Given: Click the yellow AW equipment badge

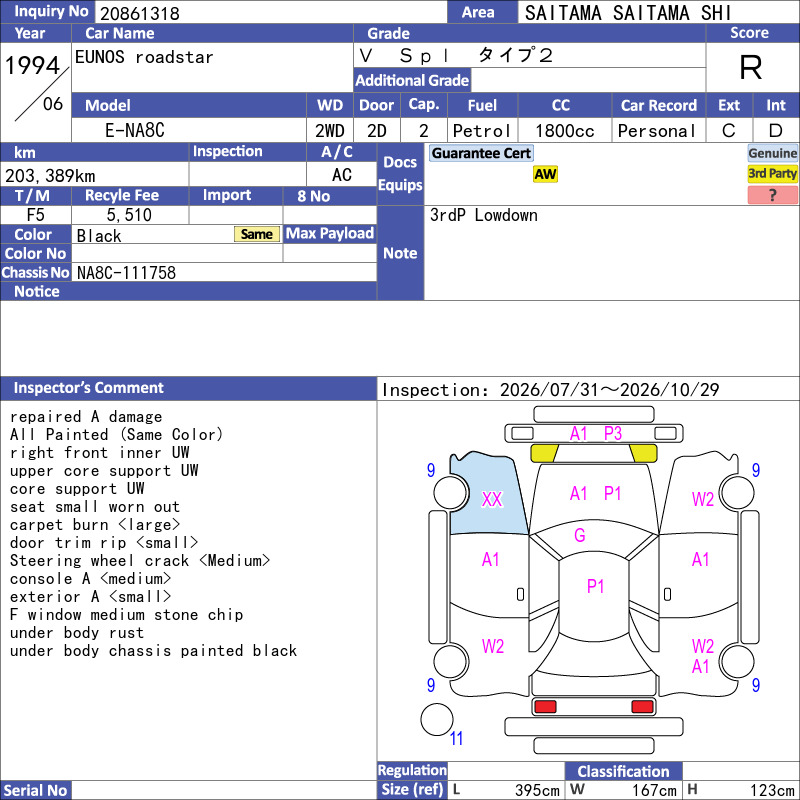Looking at the screenshot, I should point(545,174).
